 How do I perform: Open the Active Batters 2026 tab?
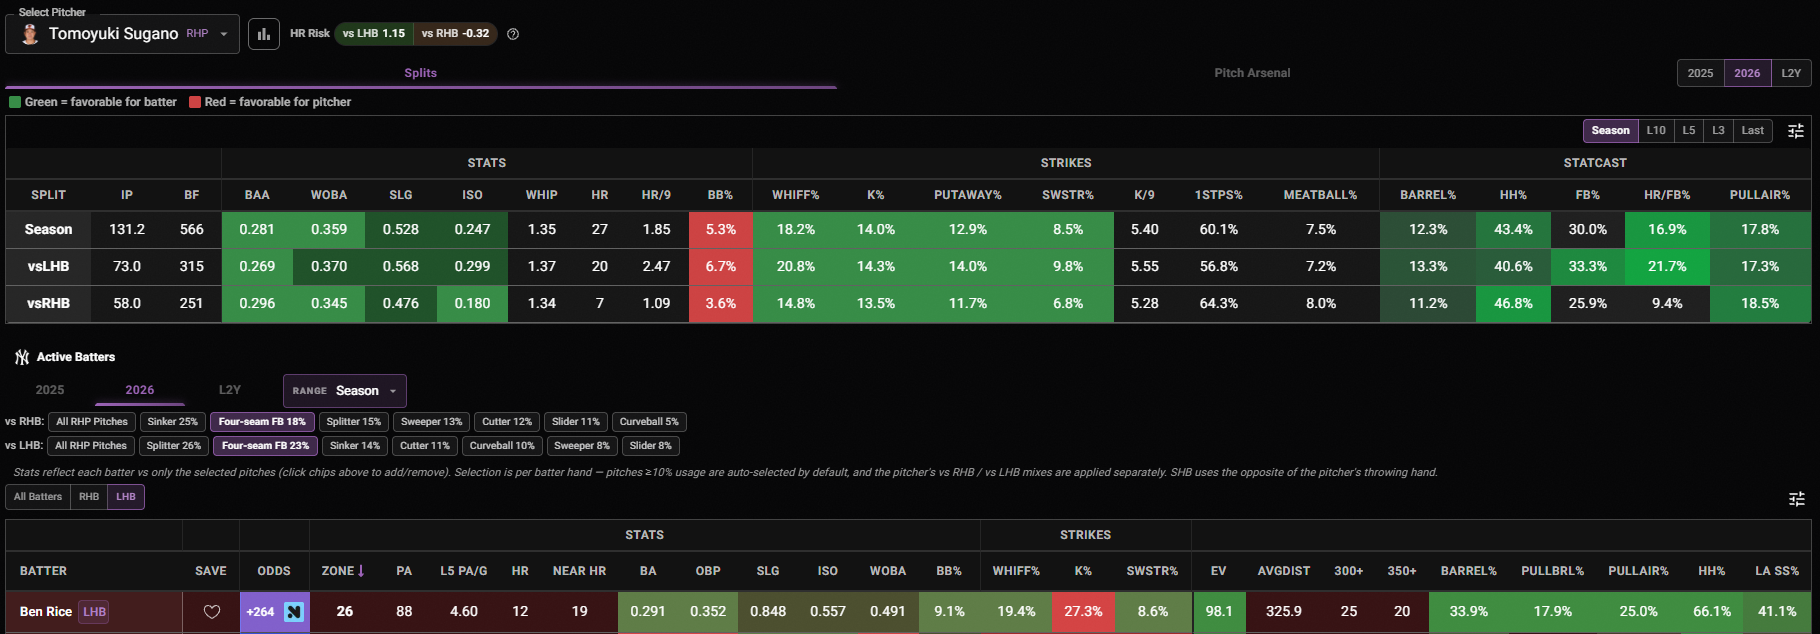pyautogui.click(x=140, y=390)
